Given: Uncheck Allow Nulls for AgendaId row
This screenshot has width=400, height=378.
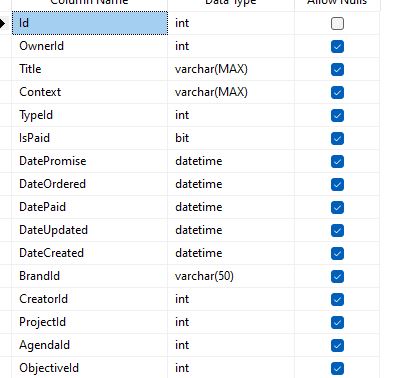Looking at the screenshot, I should click(337, 345).
